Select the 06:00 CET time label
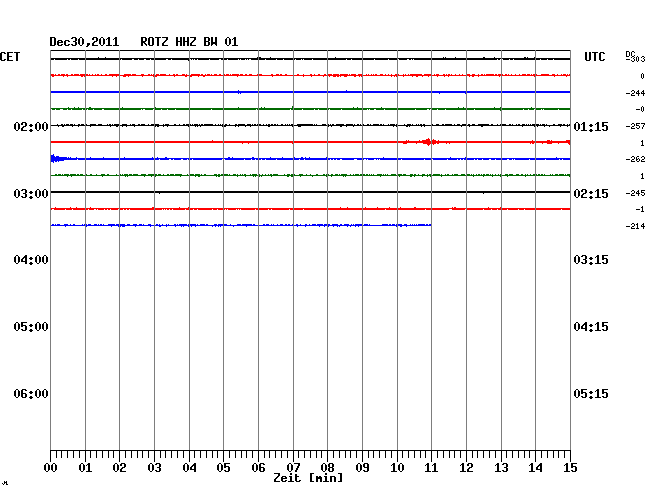650x494 pixels. click(31, 394)
